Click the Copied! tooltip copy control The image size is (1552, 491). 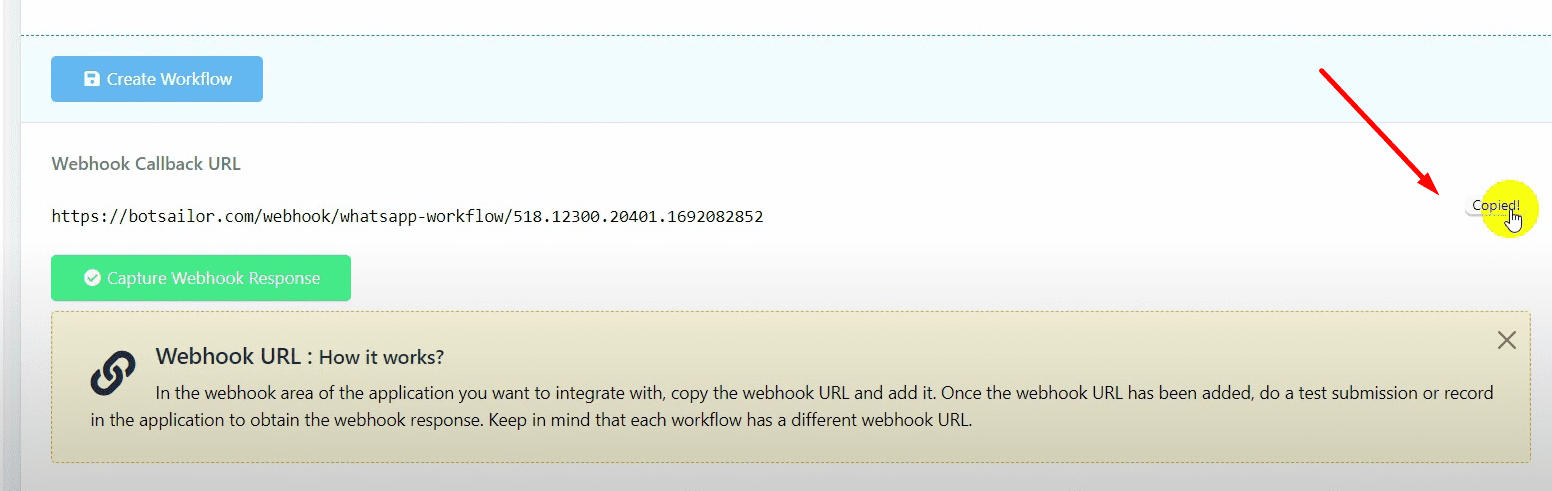click(1493, 206)
